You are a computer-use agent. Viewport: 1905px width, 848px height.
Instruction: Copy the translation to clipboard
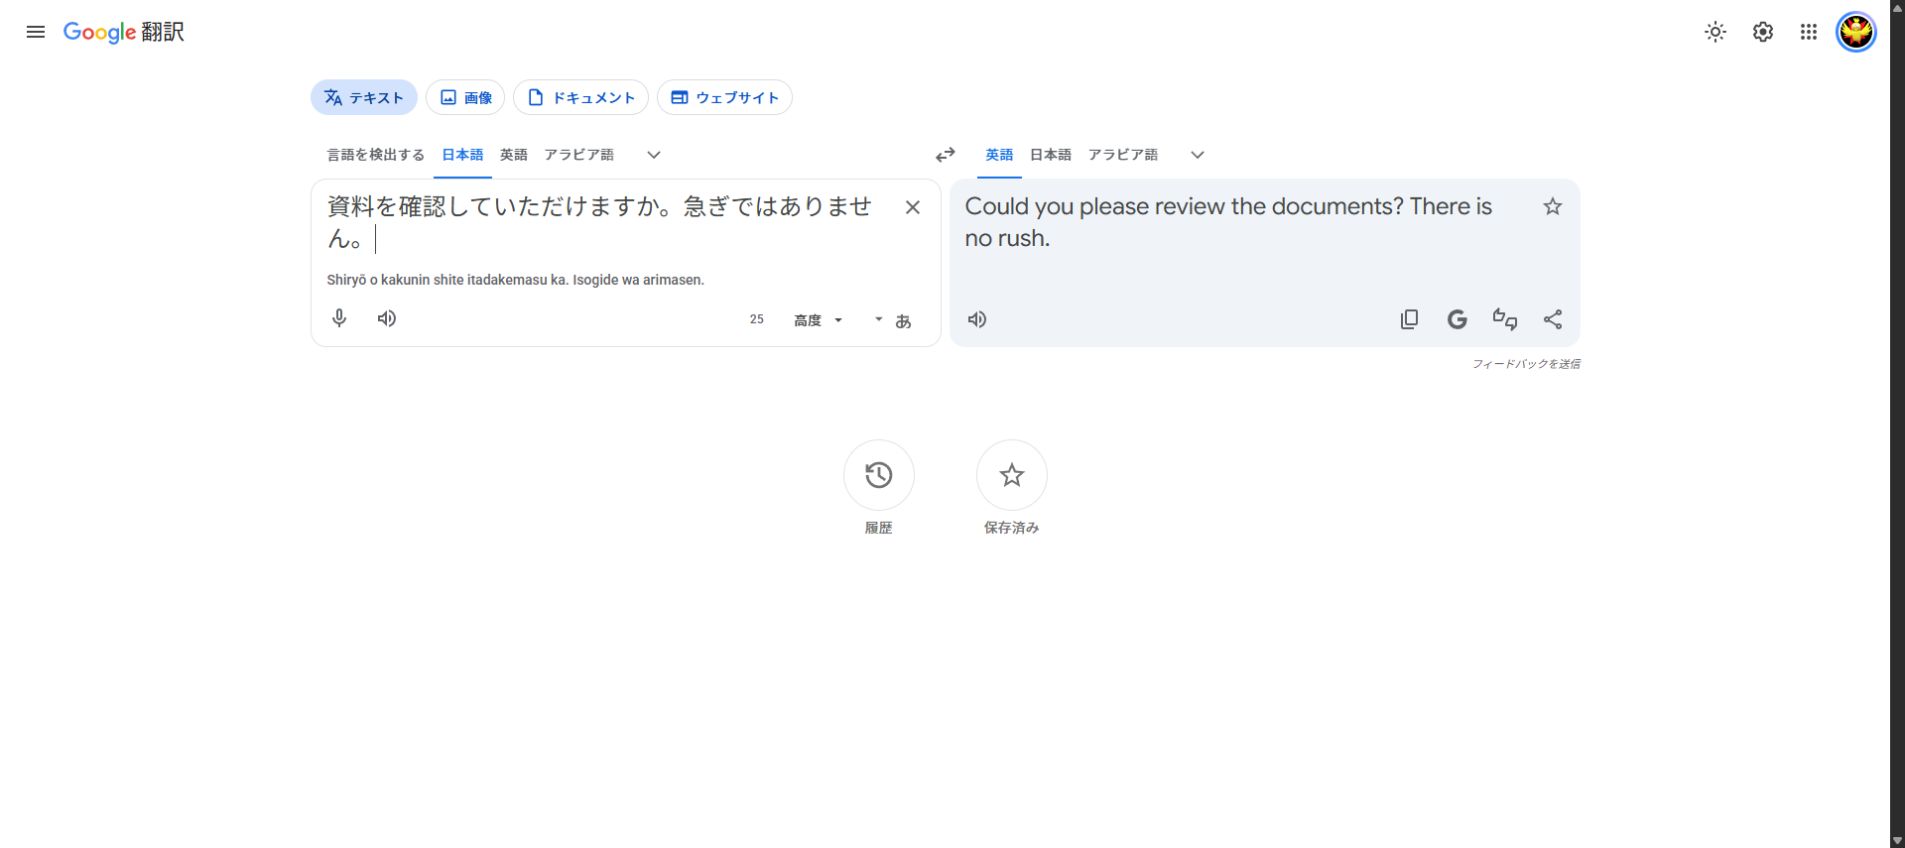point(1409,319)
